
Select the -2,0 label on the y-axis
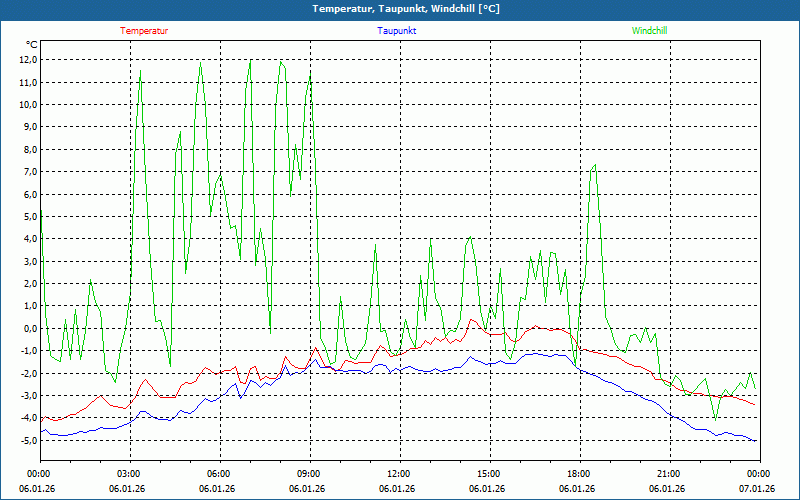(x=27, y=374)
